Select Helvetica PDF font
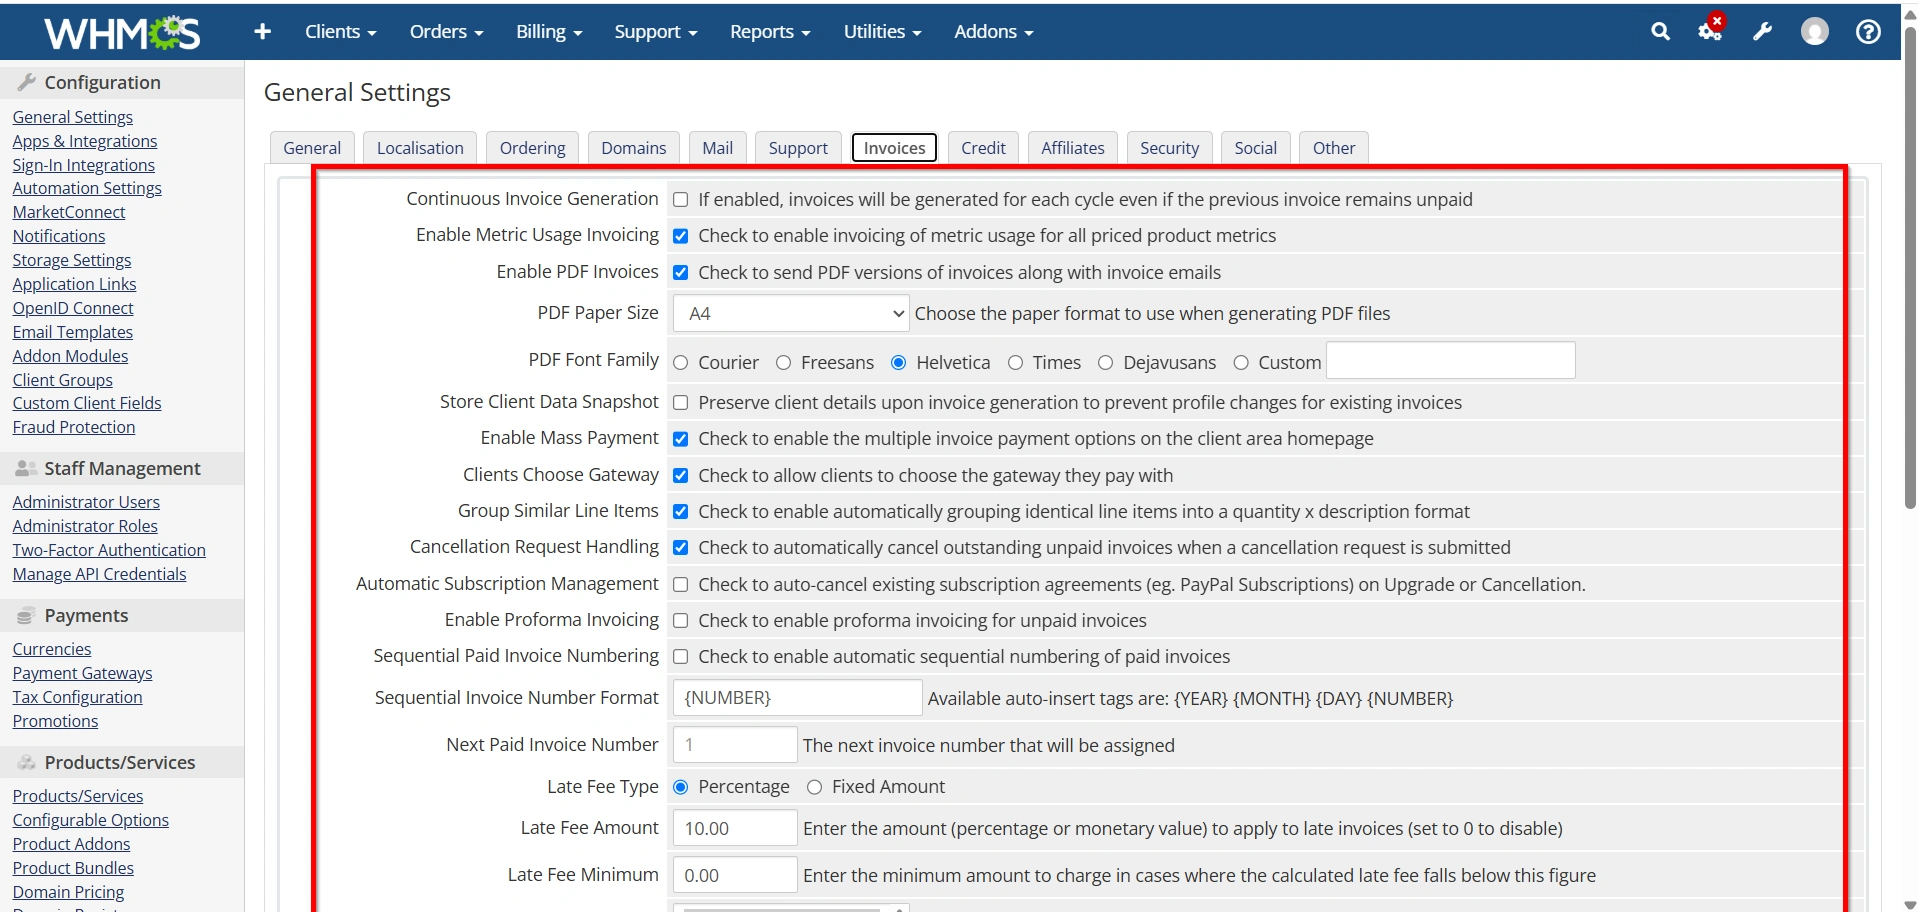Viewport: 1918px width, 912px height. (x=899, y=363)
